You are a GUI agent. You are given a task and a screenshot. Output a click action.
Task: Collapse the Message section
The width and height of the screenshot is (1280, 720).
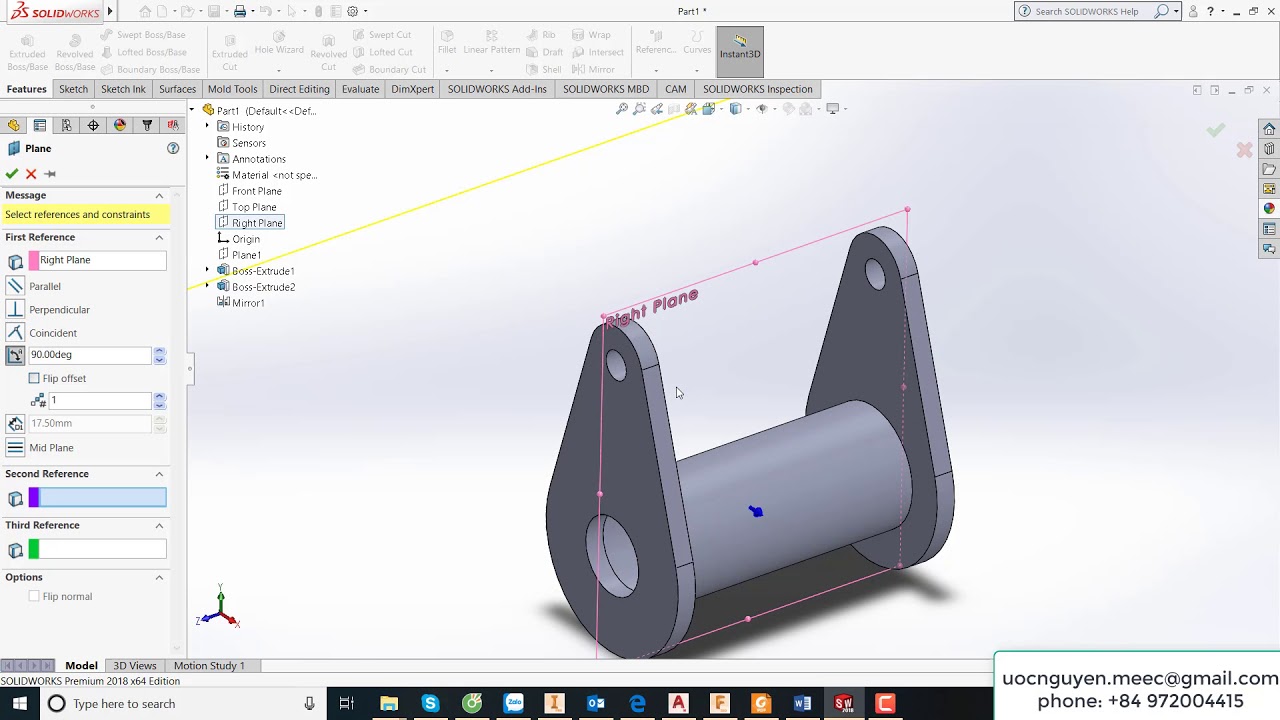pyautogui.click(x=159, y=195)
